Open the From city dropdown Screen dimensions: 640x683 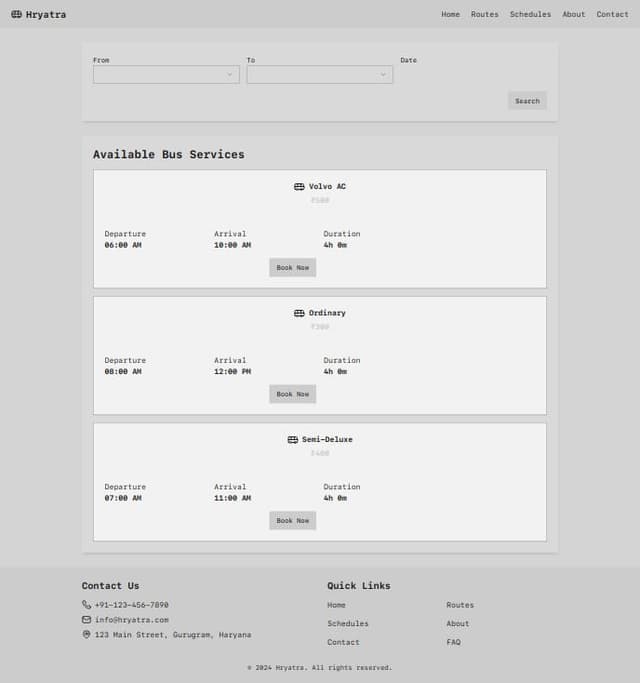click(166, 74)
